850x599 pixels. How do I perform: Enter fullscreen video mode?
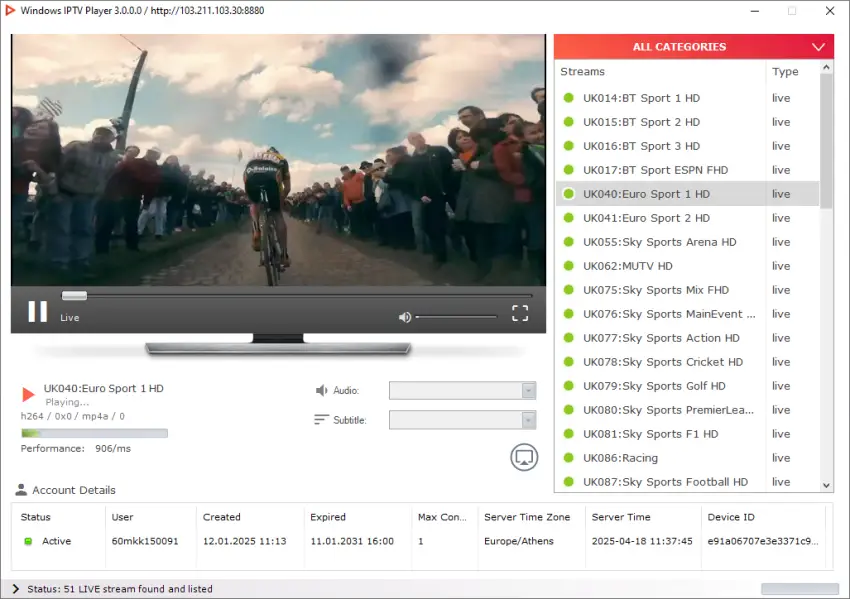pos(520,313)
